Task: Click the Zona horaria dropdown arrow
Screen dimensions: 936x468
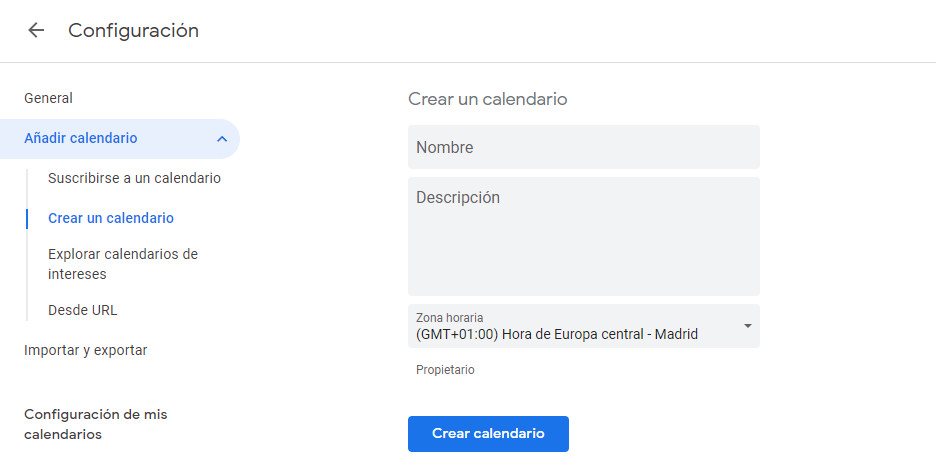Action: coord(747,326)
